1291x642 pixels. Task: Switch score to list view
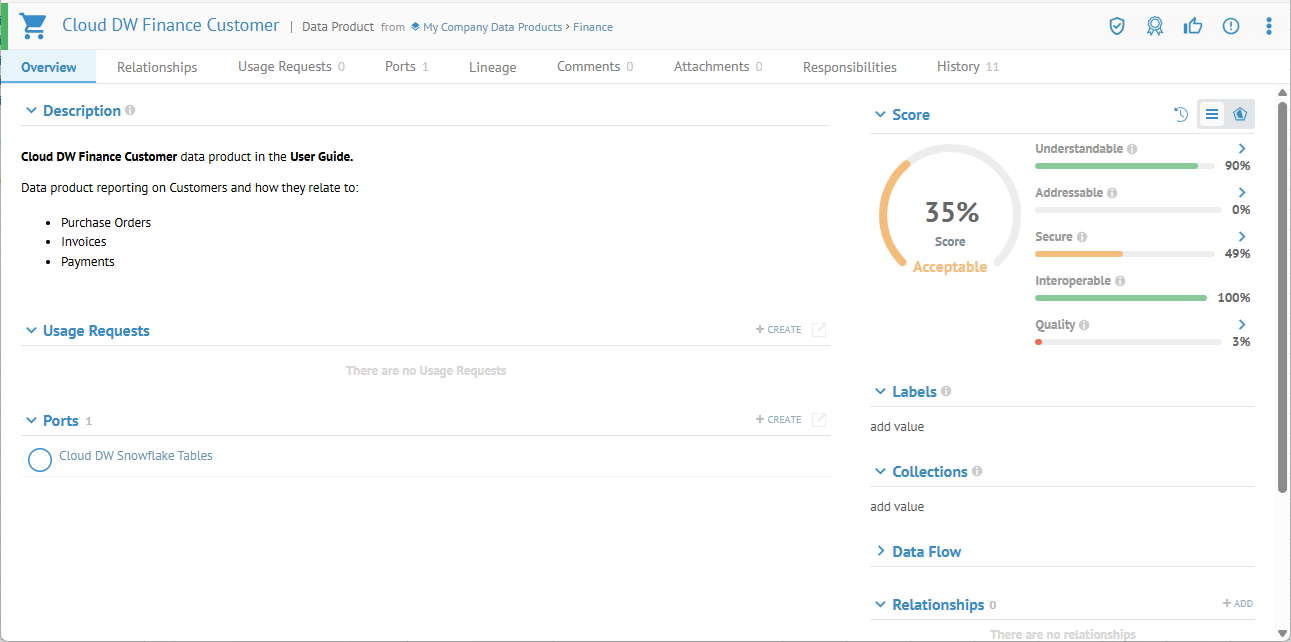click(x=1212, y=115)
